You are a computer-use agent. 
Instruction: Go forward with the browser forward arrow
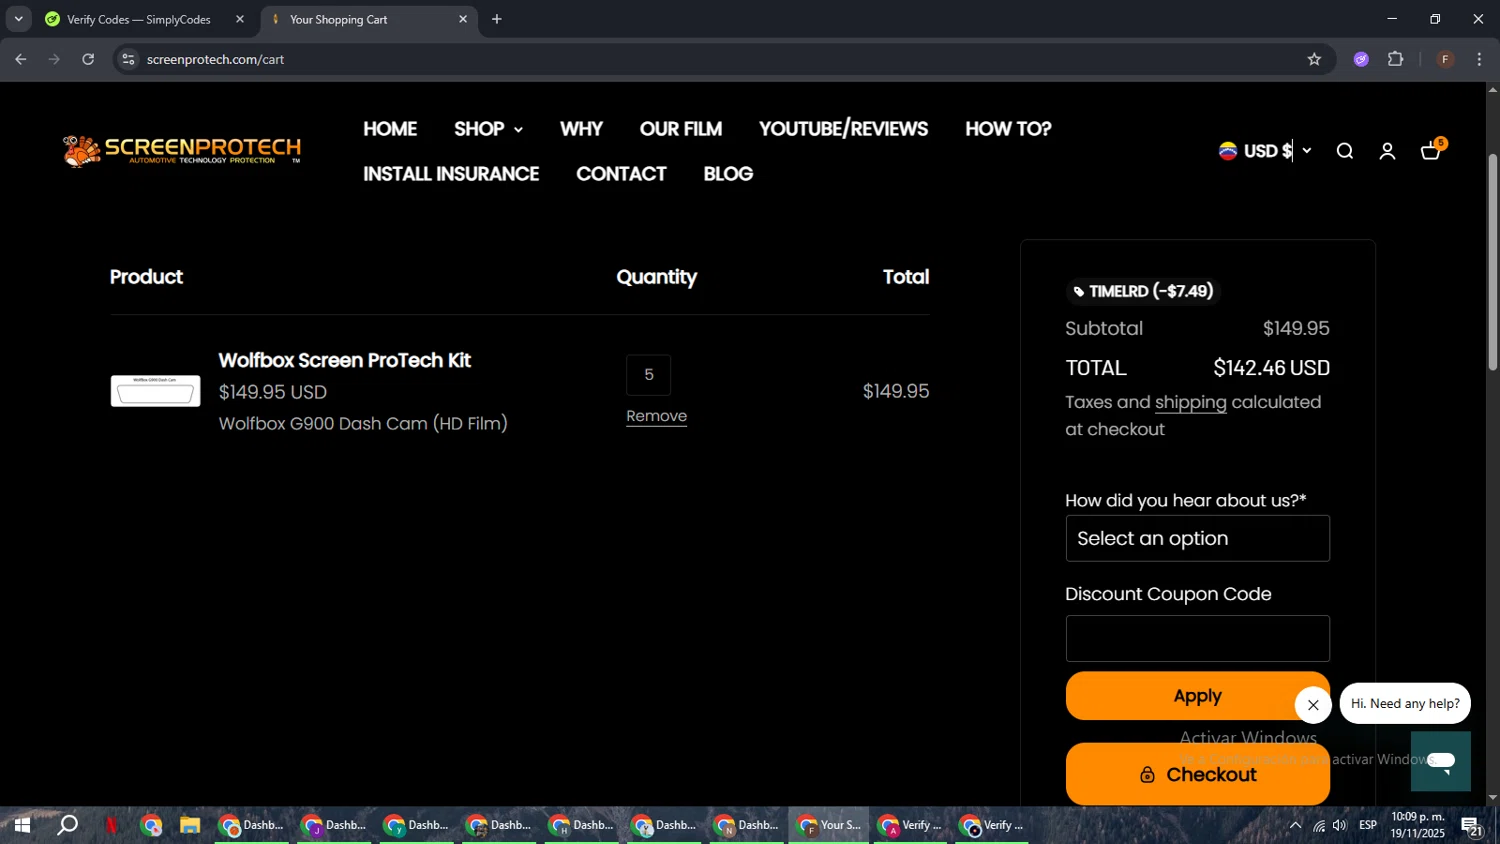54,59
